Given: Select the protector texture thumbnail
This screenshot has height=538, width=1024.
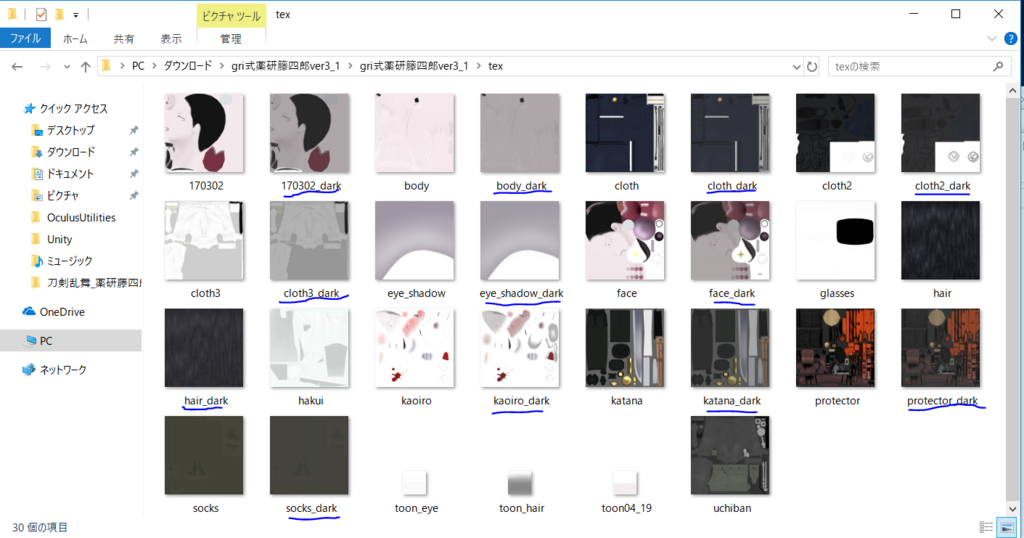Looking at the screenshot, I should coord(835,348).
